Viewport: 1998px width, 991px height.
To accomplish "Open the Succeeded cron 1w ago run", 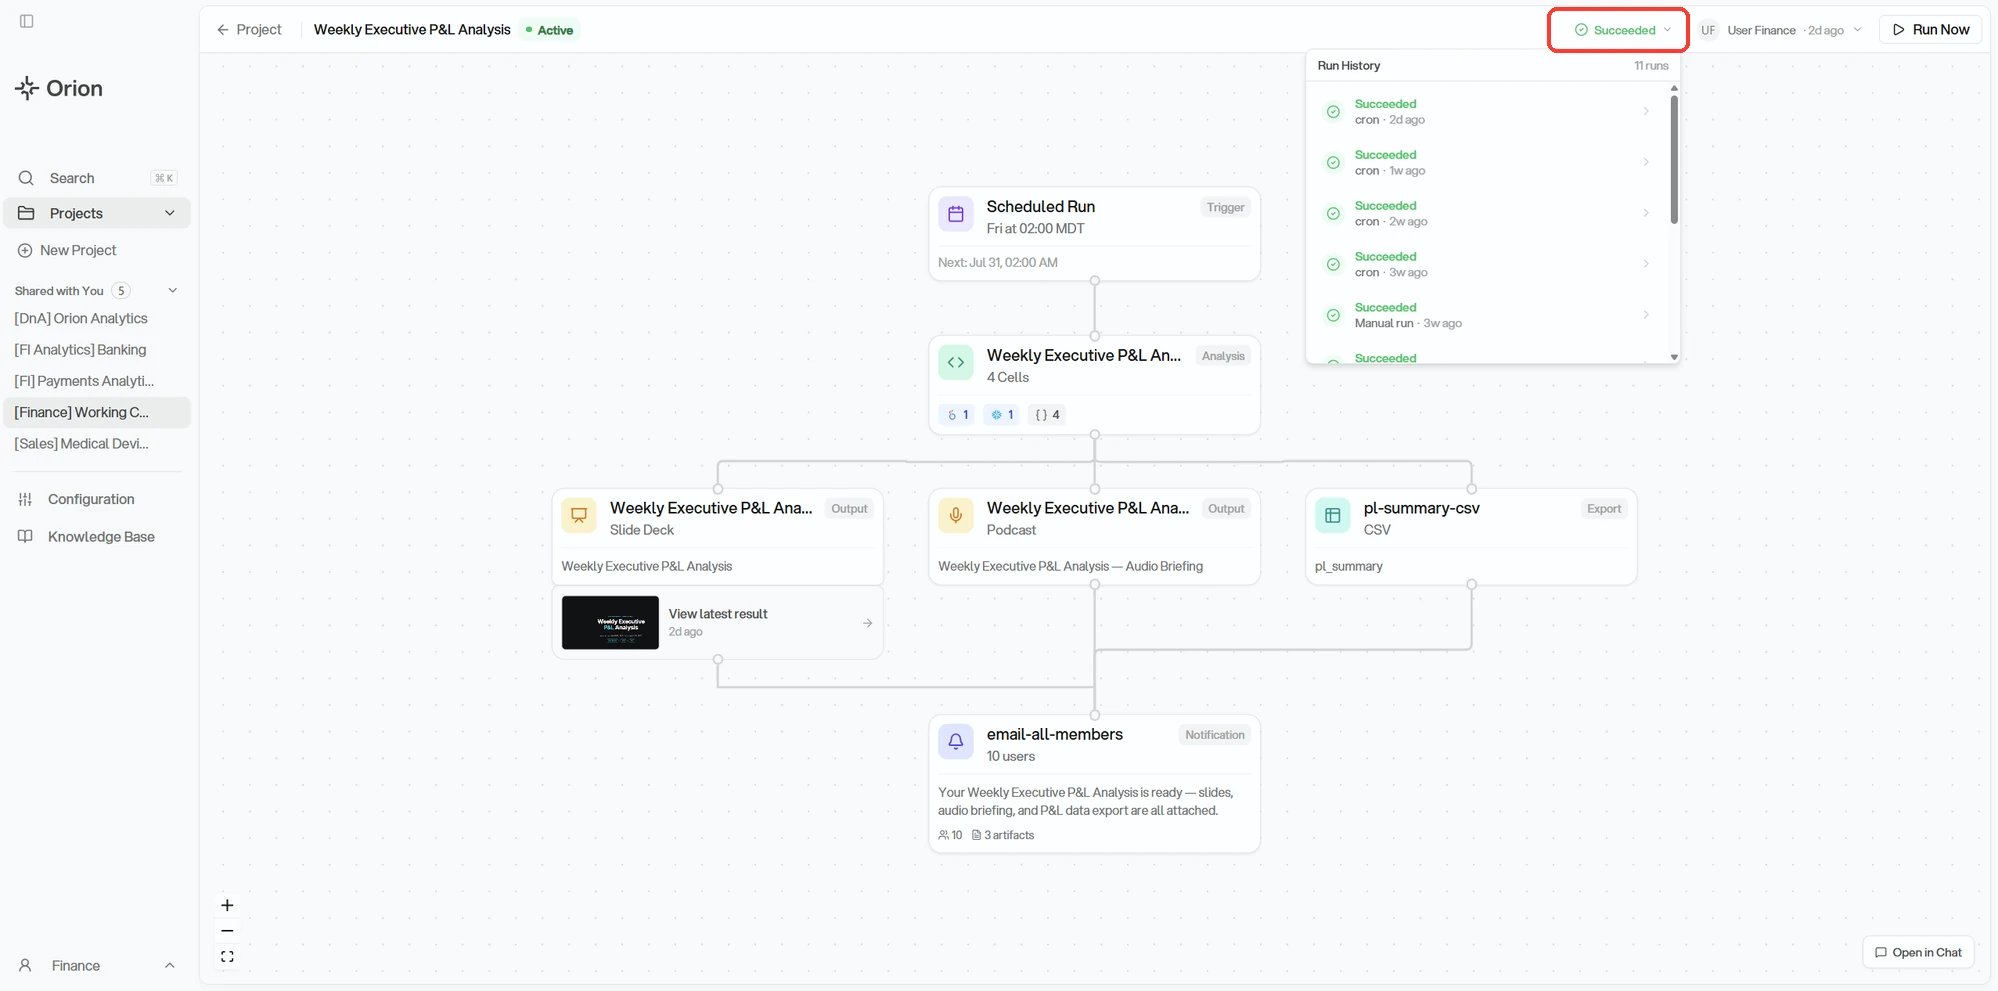I will [1488, 162].
